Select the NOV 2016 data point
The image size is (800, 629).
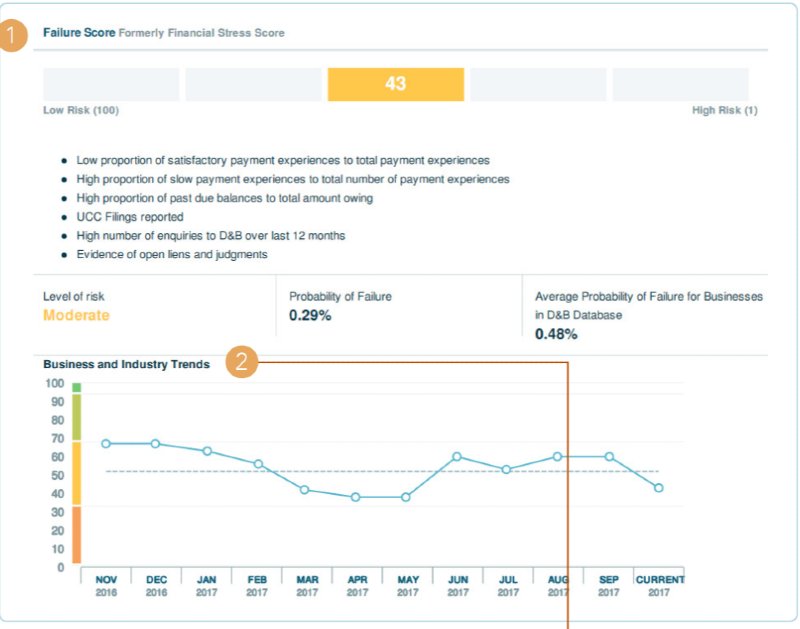coord(106,443)
